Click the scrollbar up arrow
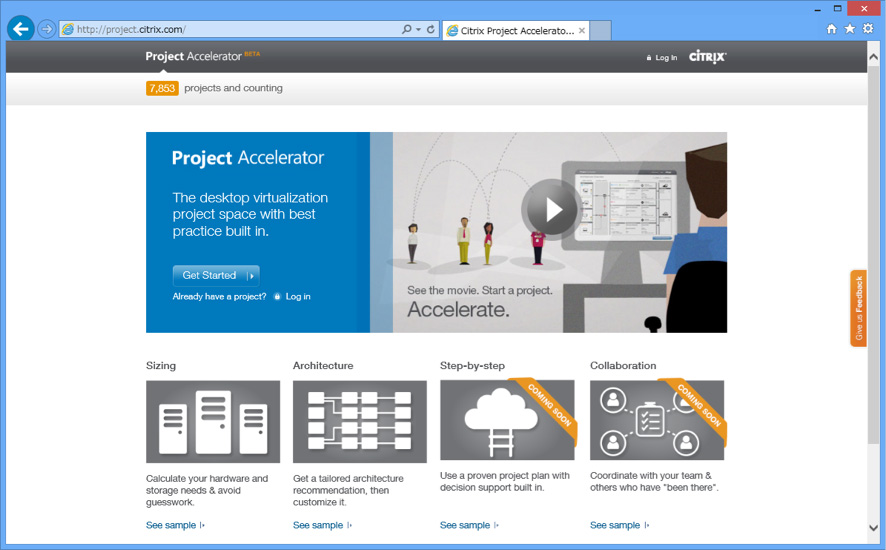The height and width of the screenshot is (550, 886). tap(873, 57)
